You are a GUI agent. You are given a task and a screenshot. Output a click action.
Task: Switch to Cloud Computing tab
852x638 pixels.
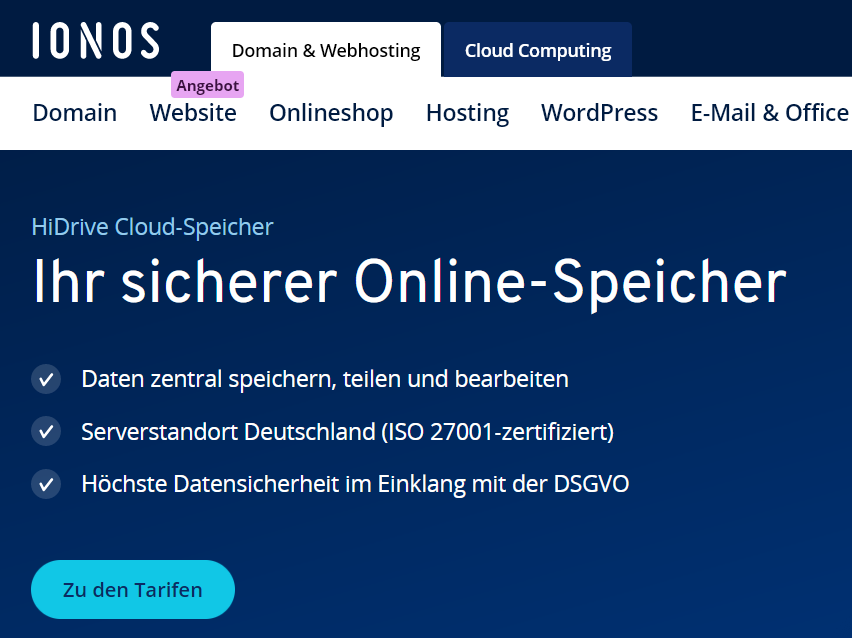[538, 50]
